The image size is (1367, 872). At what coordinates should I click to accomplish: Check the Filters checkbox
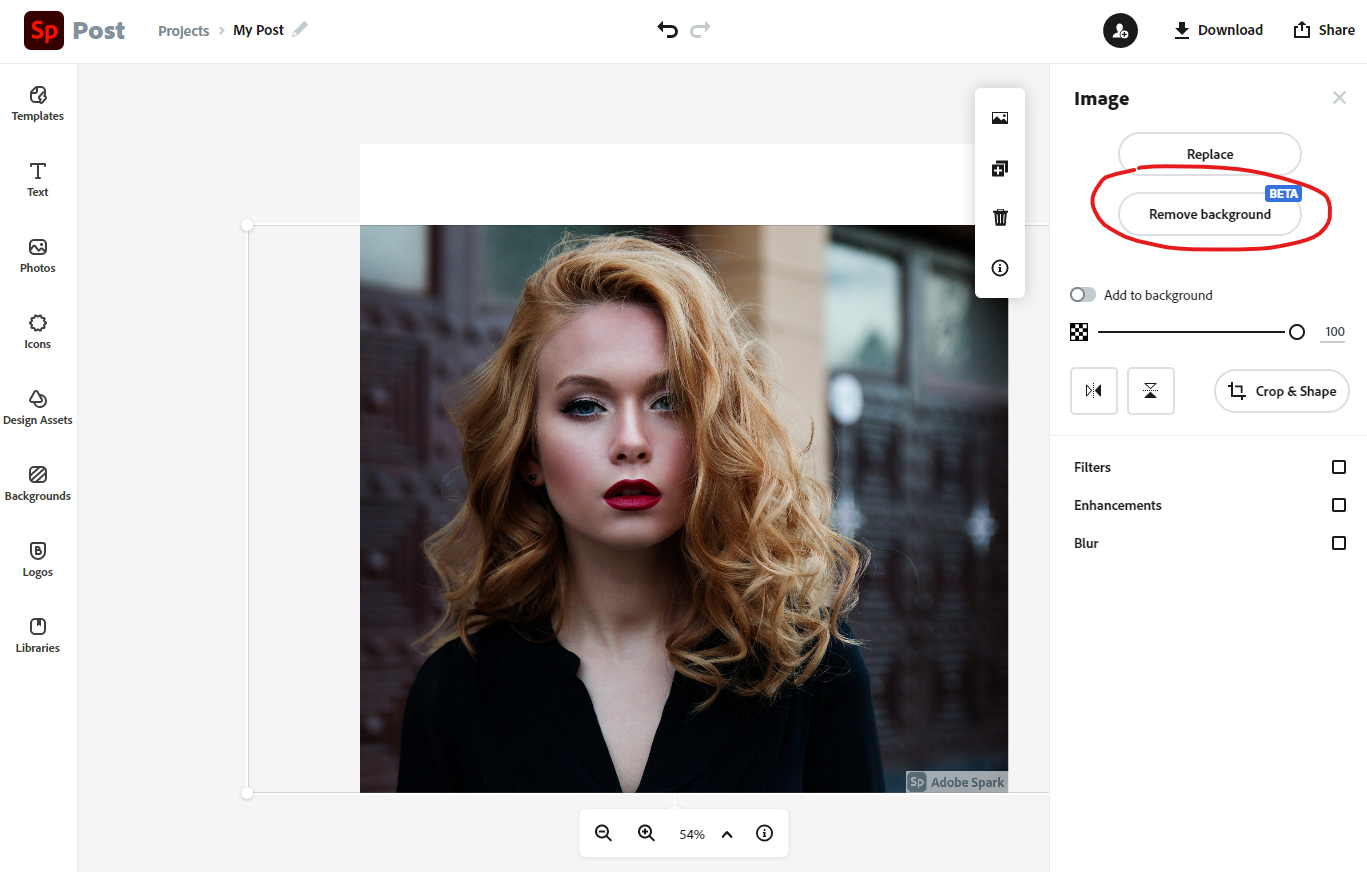1339,467
